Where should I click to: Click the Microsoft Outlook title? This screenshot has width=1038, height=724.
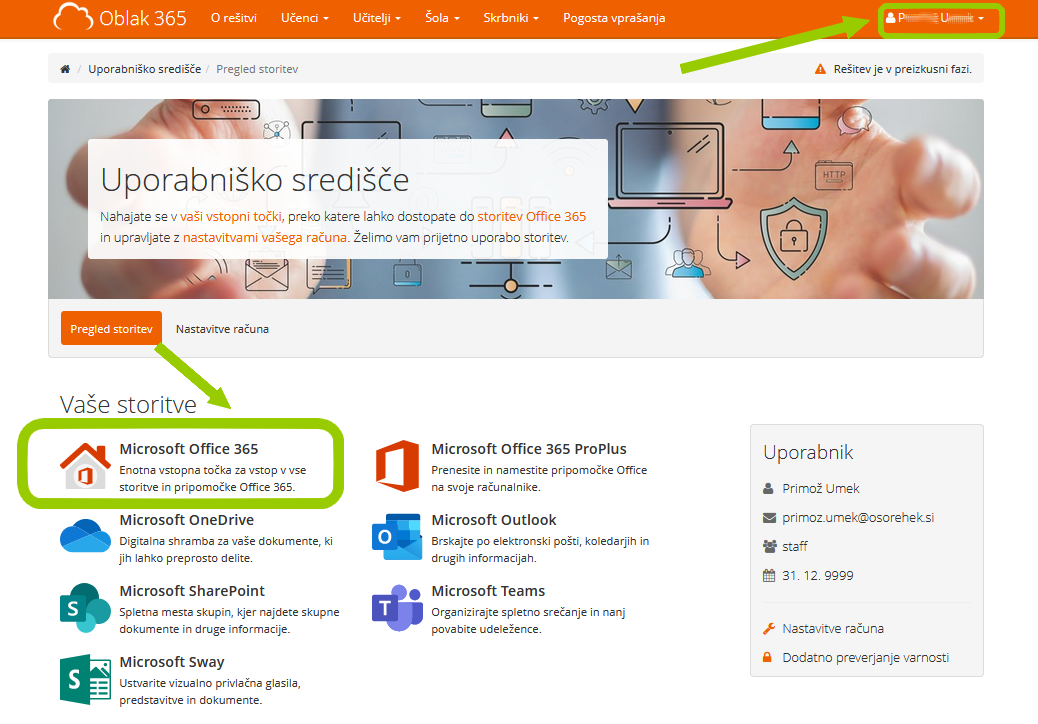click(494, 520)
